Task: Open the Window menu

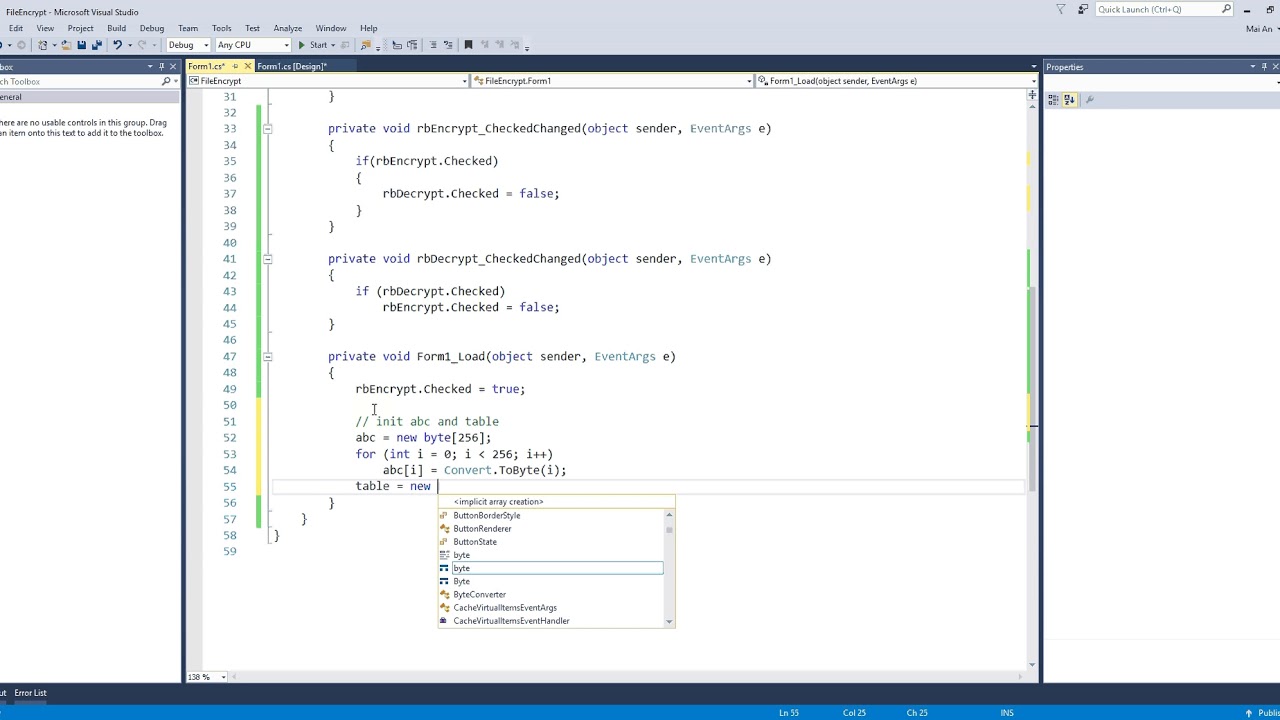Action: point(331,28)
